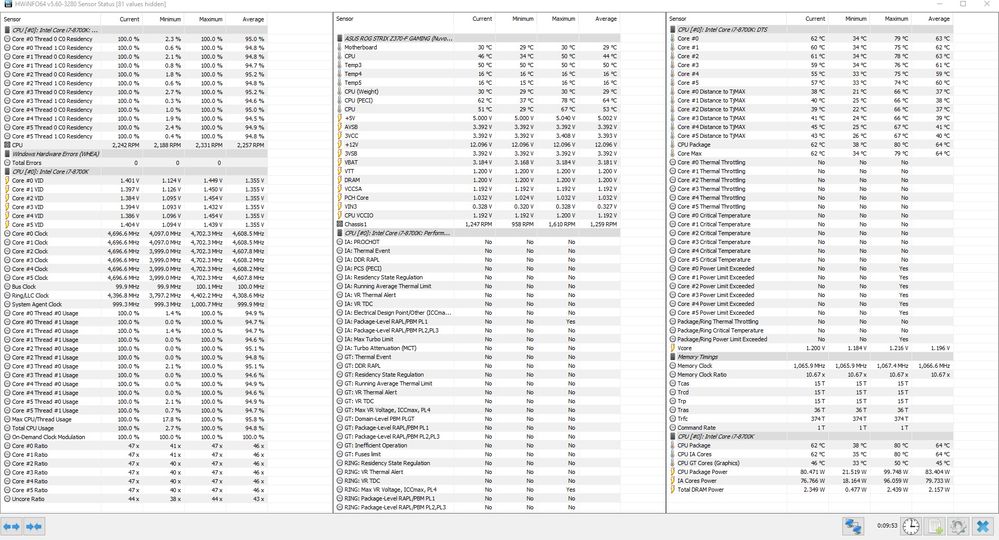Select the Uncore Ratio row
This screenshot has width=999, height=540.
pos(134,499)
